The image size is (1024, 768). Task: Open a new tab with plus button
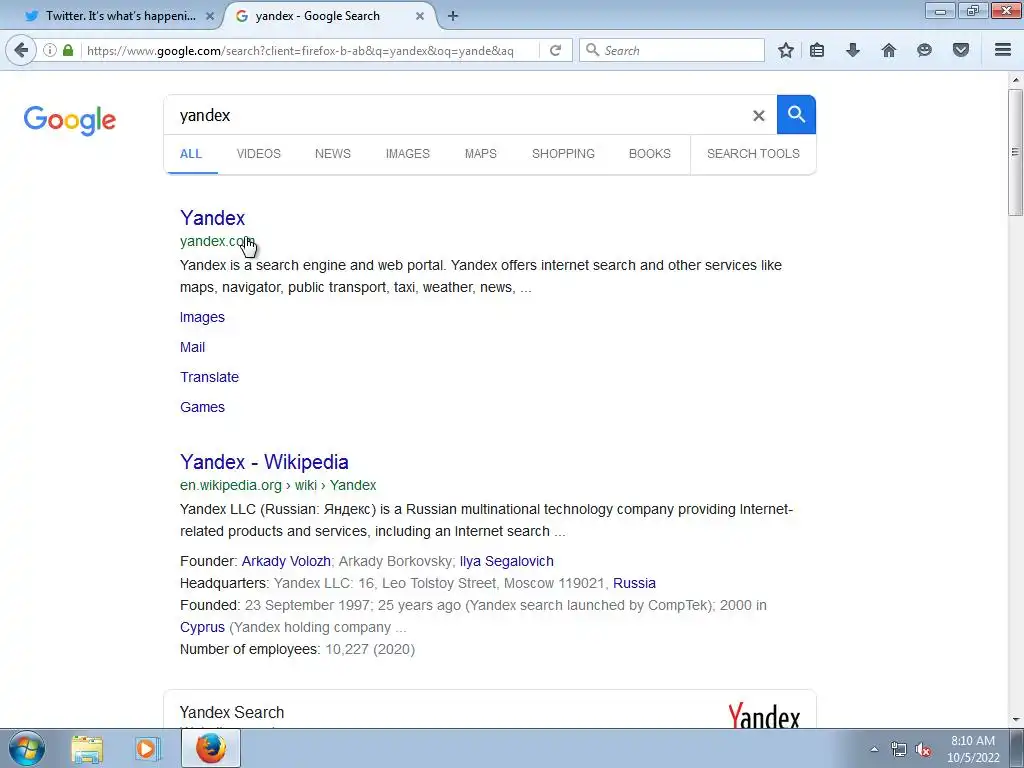point(453,16)
